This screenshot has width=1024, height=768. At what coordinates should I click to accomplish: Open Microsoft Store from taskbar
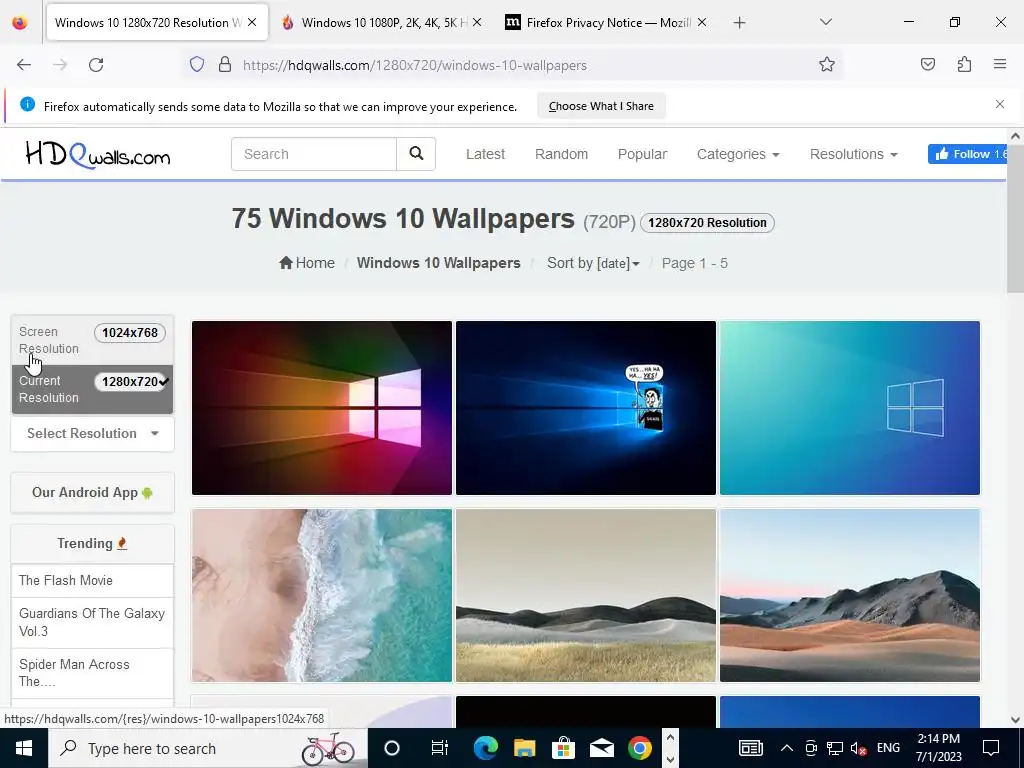pos(563,748)
